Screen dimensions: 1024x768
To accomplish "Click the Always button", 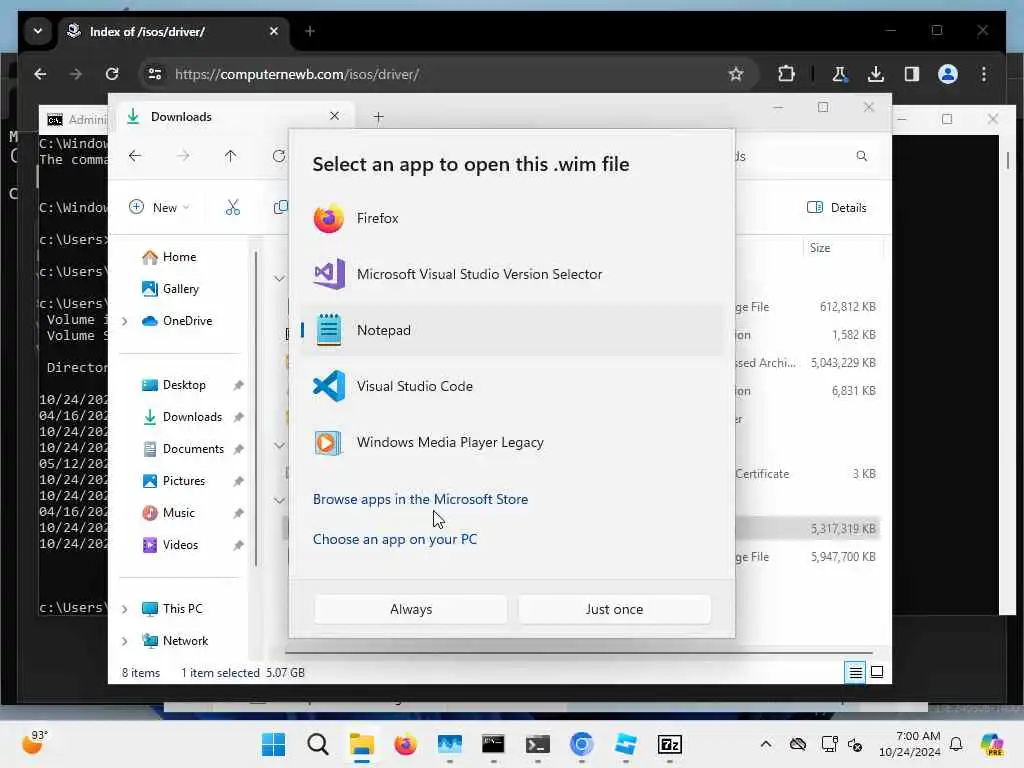I will [411, 609].
